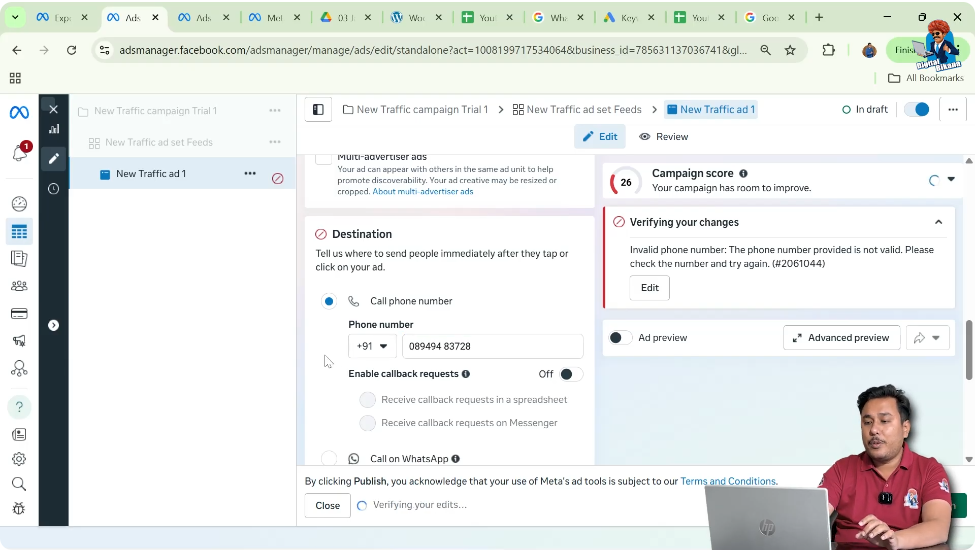976x551 pixels.
Task: Select Receive callback requests on Messenger
Action: (x=368, y=423)
